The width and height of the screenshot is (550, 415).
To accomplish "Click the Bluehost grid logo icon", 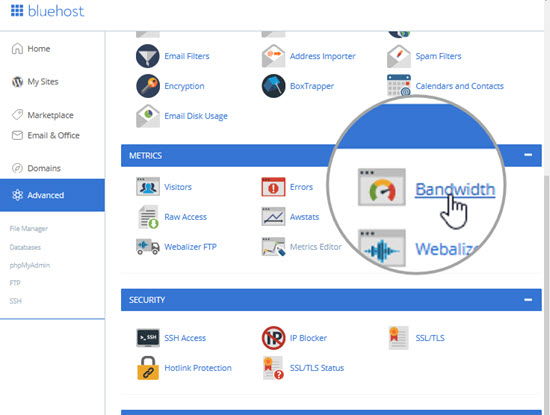I will point(17,11).
